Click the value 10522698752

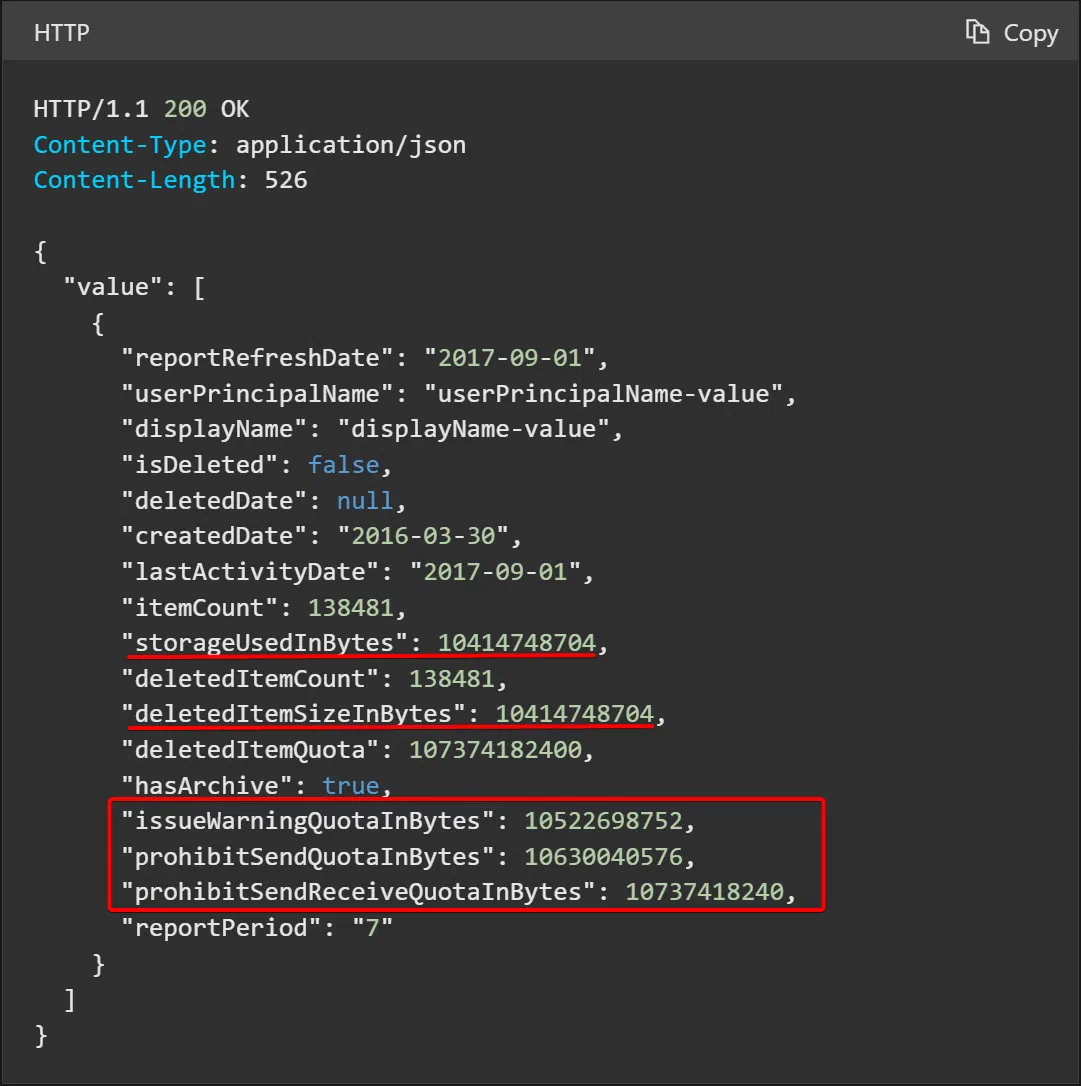pos(603,821)
